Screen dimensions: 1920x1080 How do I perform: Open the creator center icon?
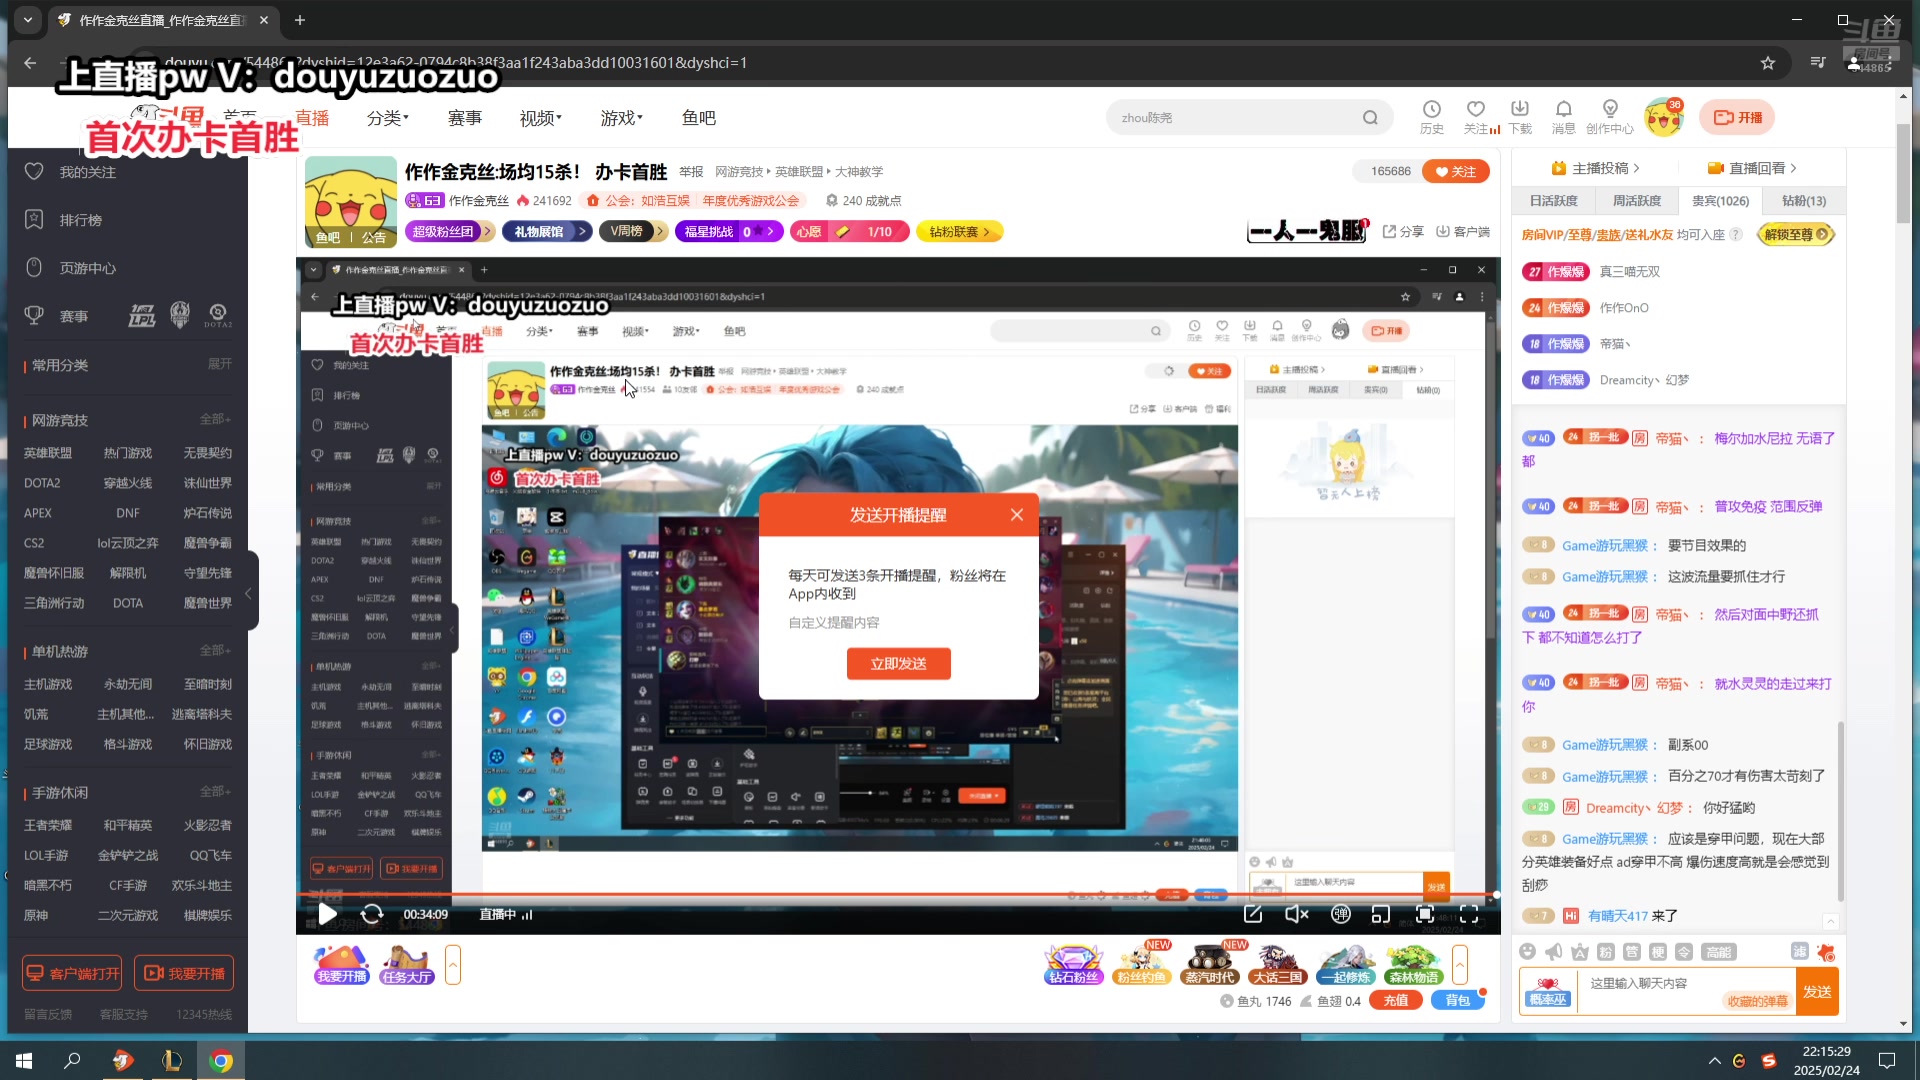[1610, 117]
